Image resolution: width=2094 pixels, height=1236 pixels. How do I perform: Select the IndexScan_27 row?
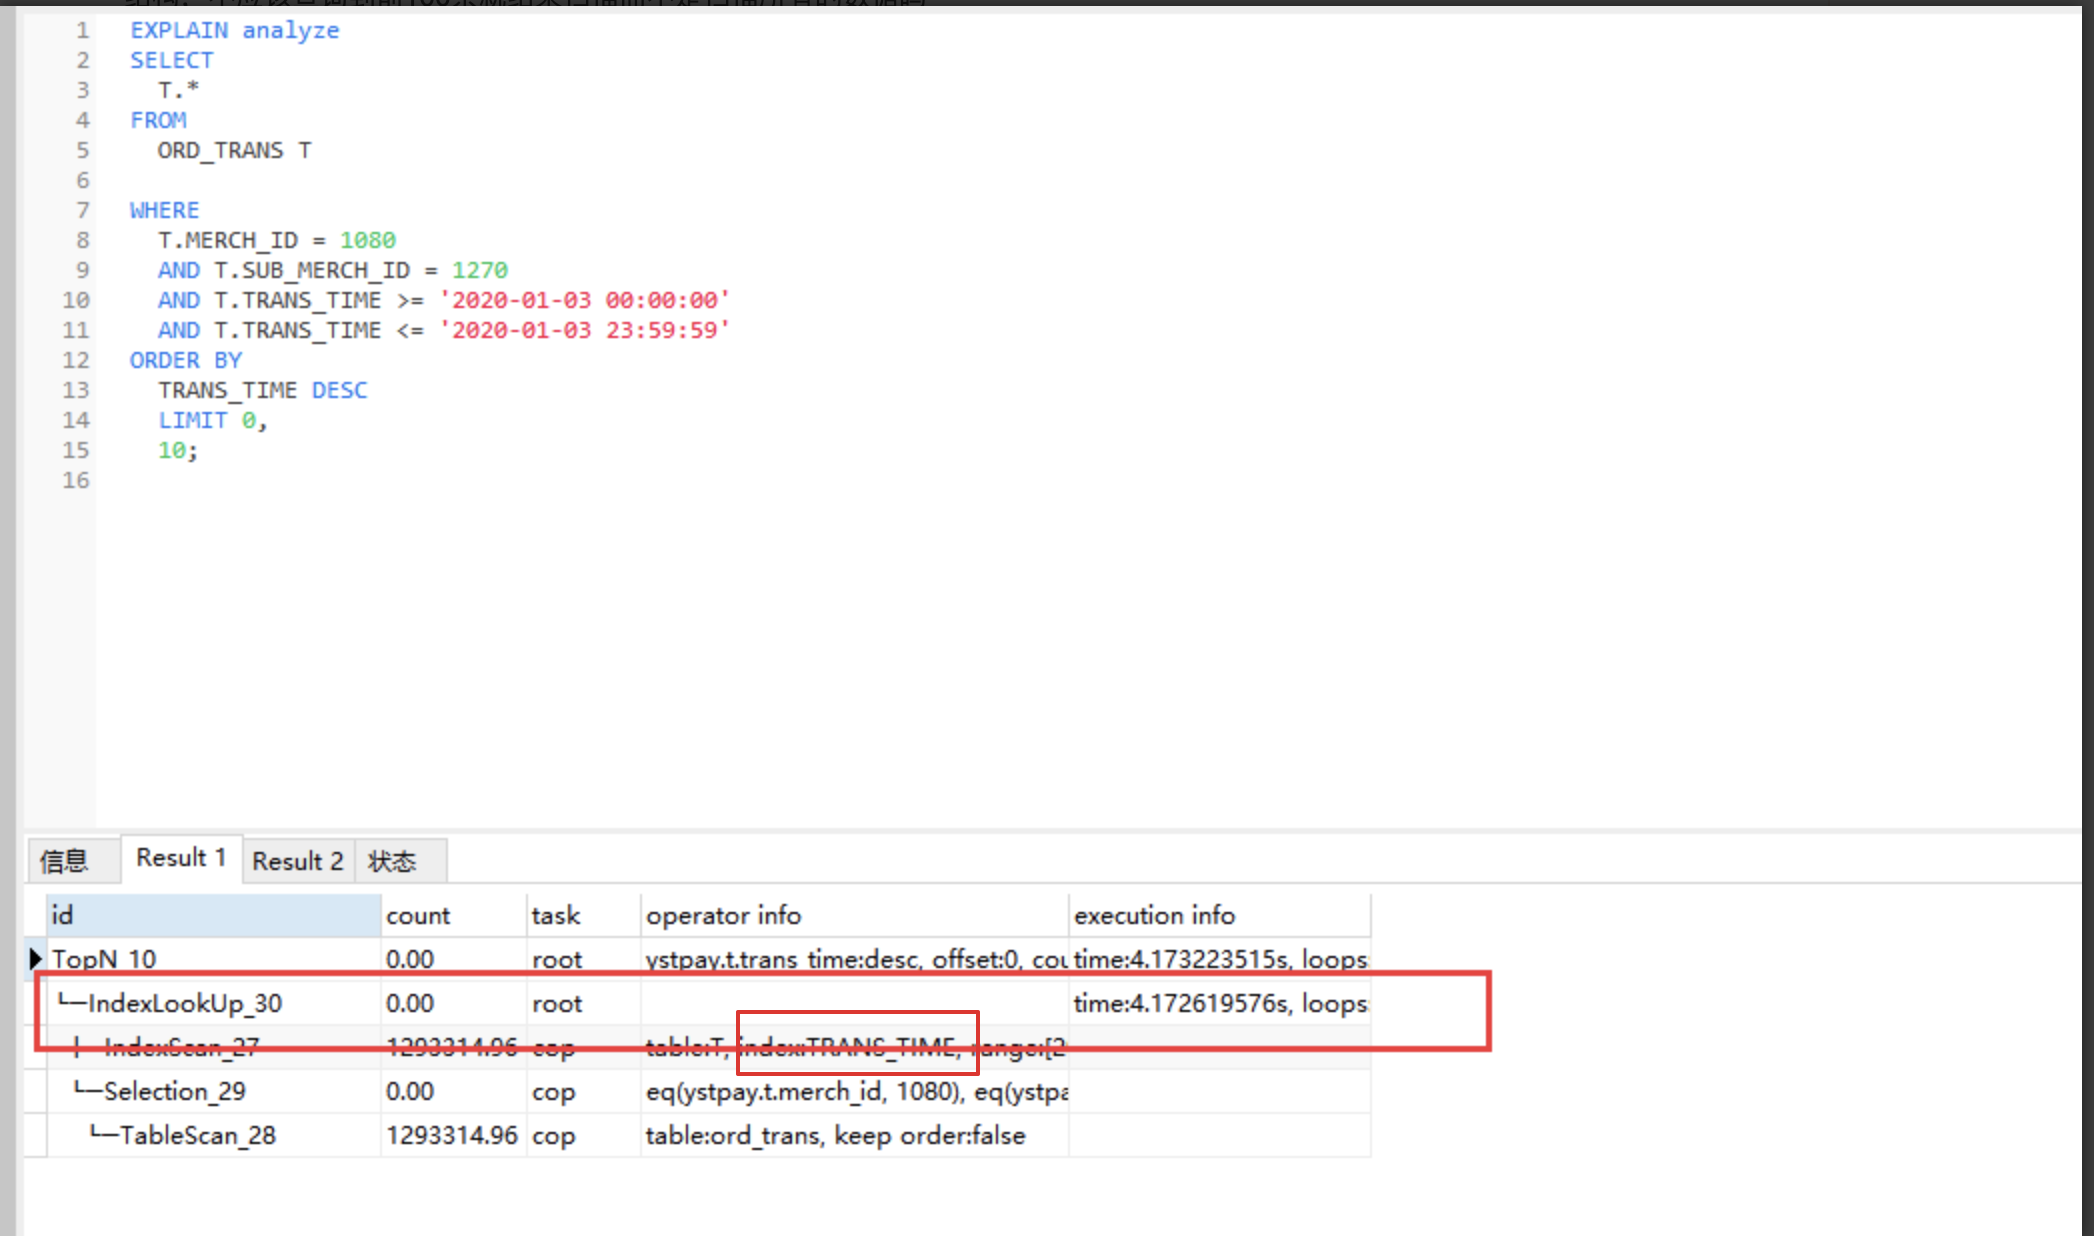pyautogui.click(x=182, y=1047)
